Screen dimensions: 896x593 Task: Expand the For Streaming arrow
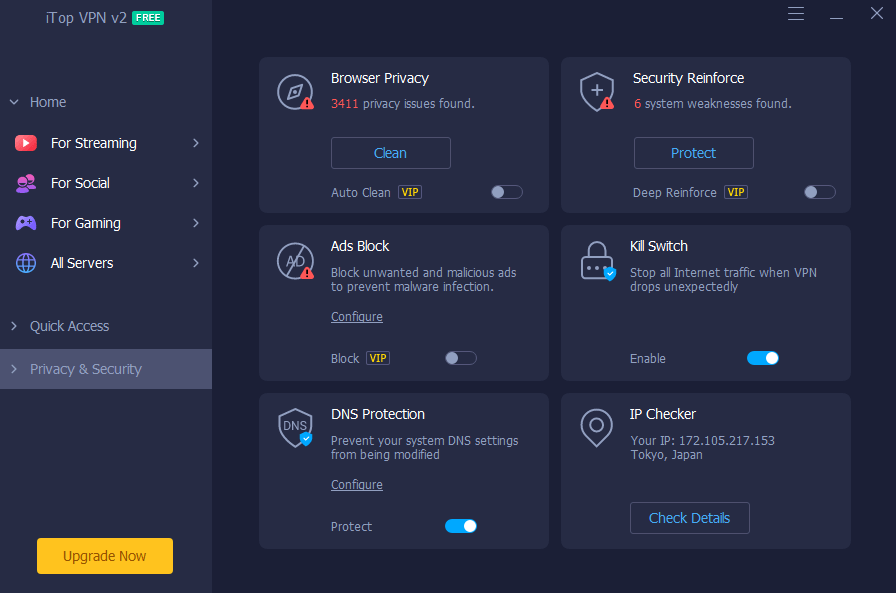coord(196,143)
